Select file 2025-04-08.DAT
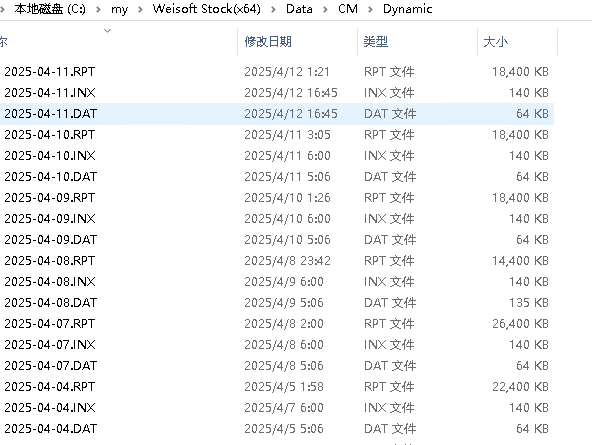This screenshot has width=592, height=445. (x=51, y=303)
